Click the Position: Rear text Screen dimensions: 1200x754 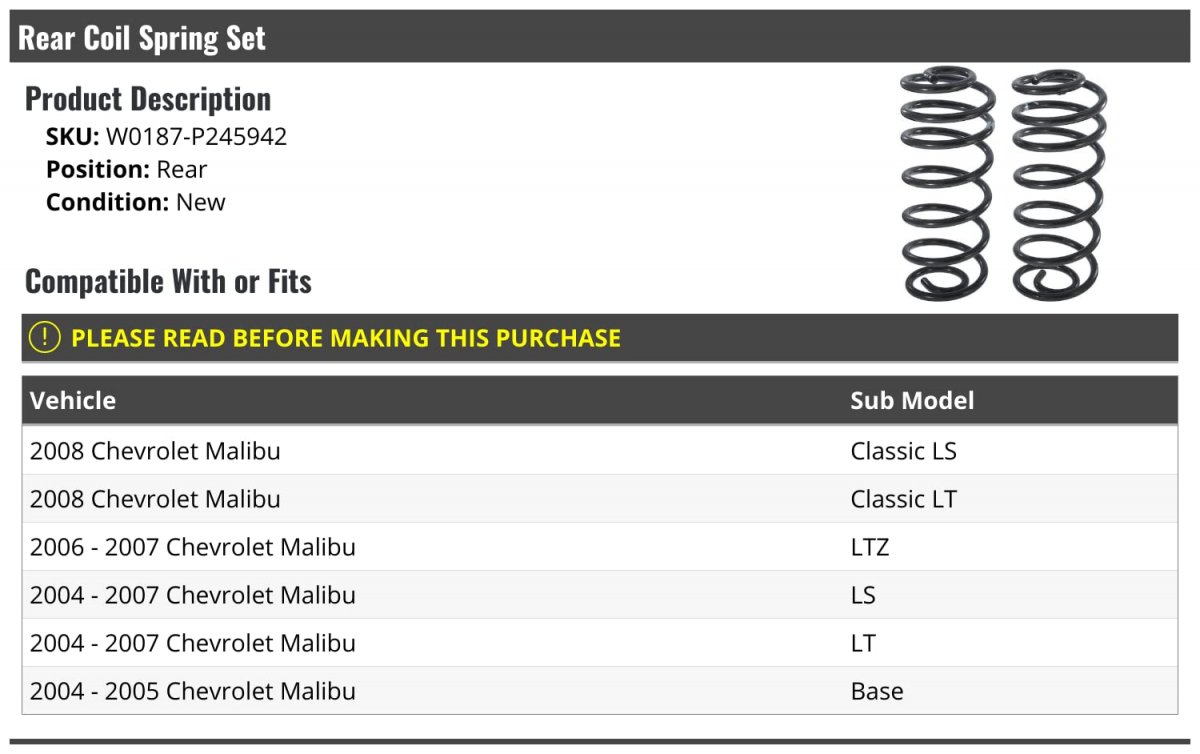(x=126, y=169)
